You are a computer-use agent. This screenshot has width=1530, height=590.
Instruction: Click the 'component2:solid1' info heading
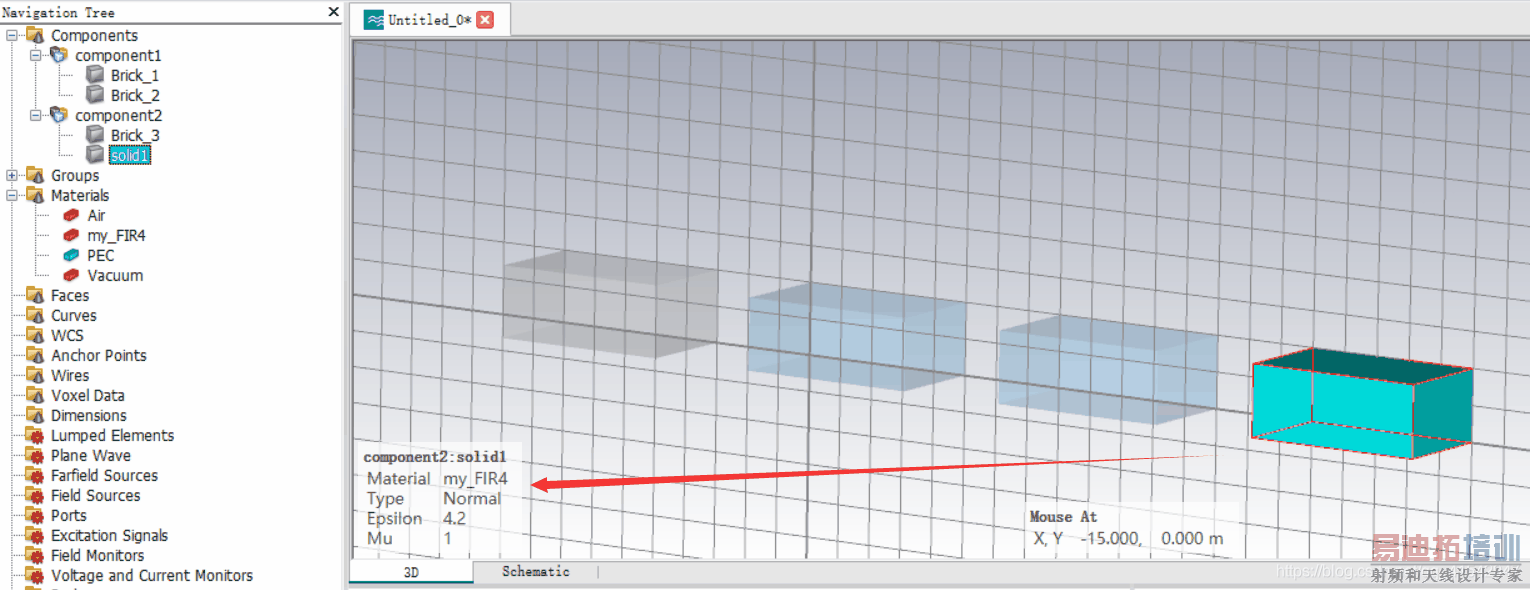tap(436, 457)
